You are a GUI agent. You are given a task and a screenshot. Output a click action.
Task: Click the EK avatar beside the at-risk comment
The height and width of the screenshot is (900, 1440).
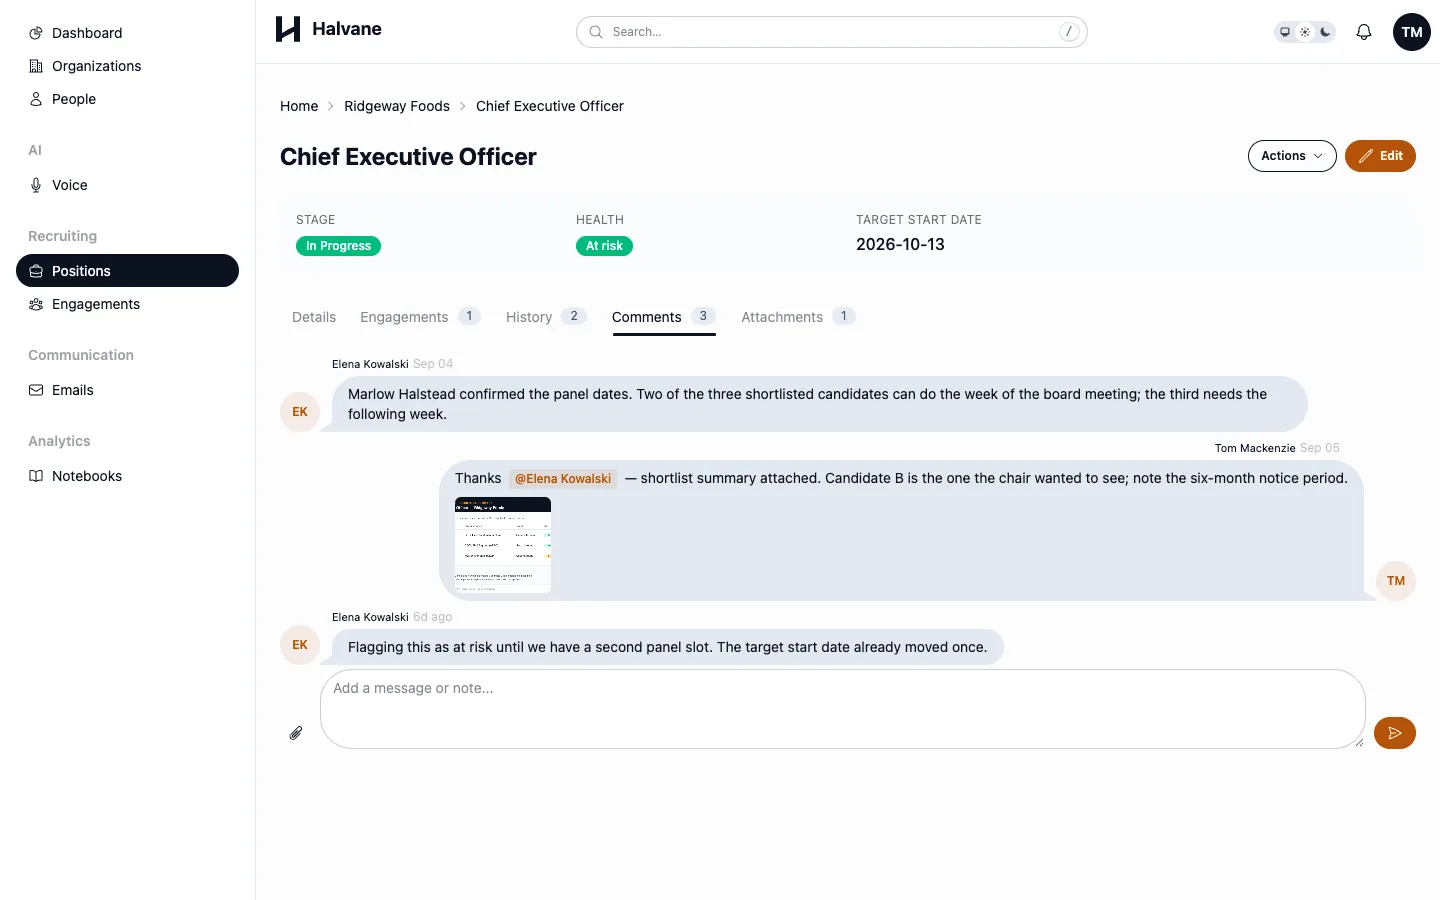tap(300, 645)
